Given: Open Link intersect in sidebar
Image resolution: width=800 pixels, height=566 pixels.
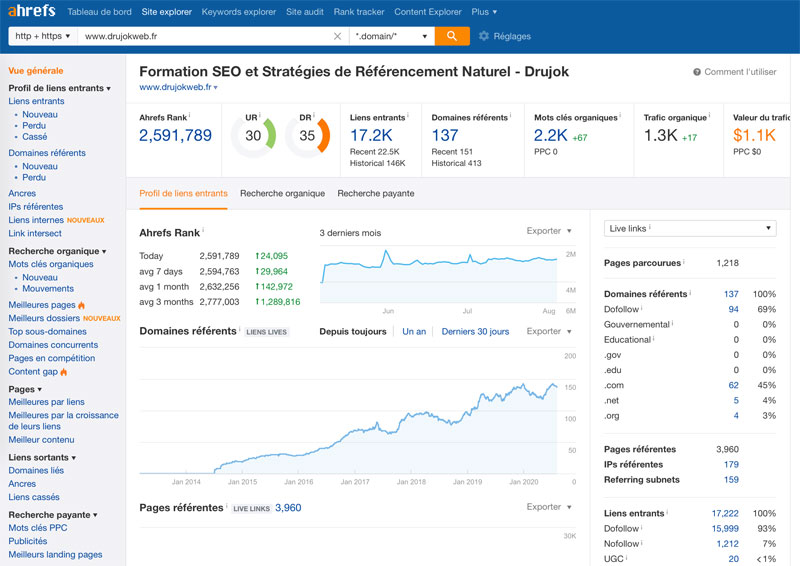Looking at the screenshot, I should point(35,233).
